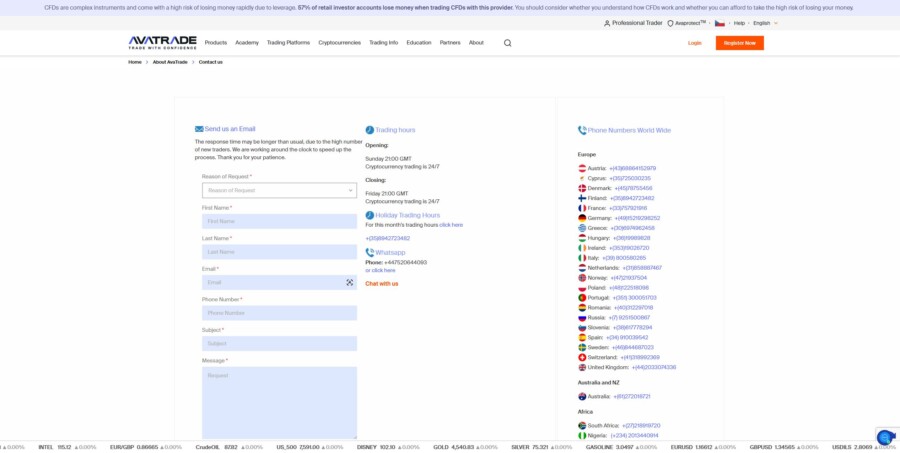Open the Education menu
Screen dimensions: 900x453
419,43
